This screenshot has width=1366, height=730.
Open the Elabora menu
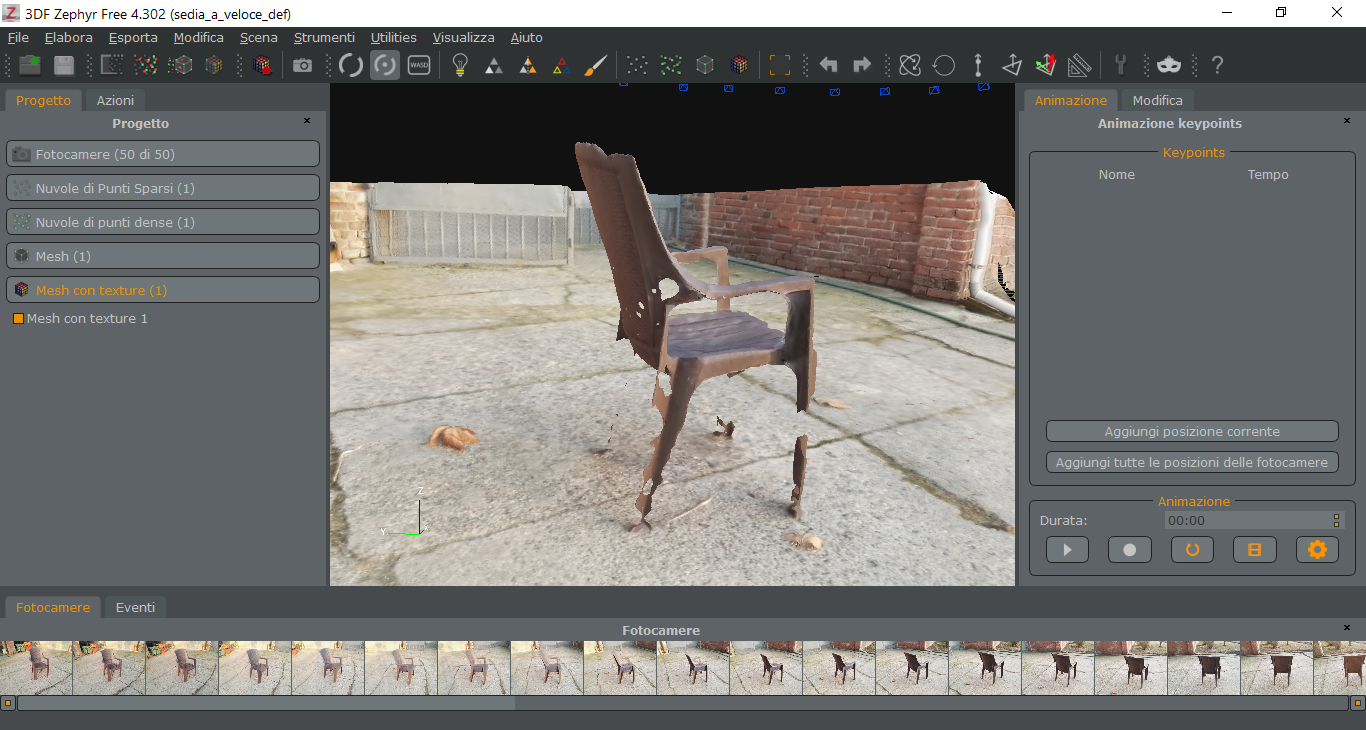tap(69, 37)
